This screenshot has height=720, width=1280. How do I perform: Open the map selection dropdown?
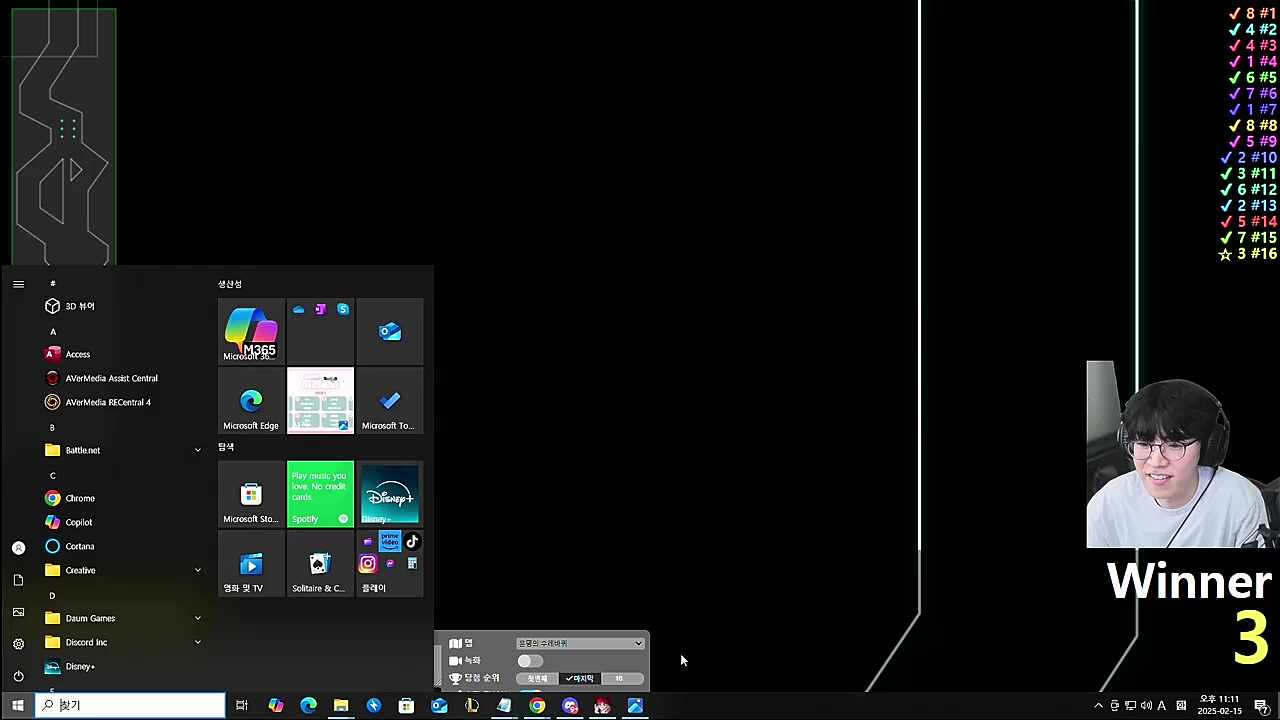[x=580, y=643]
